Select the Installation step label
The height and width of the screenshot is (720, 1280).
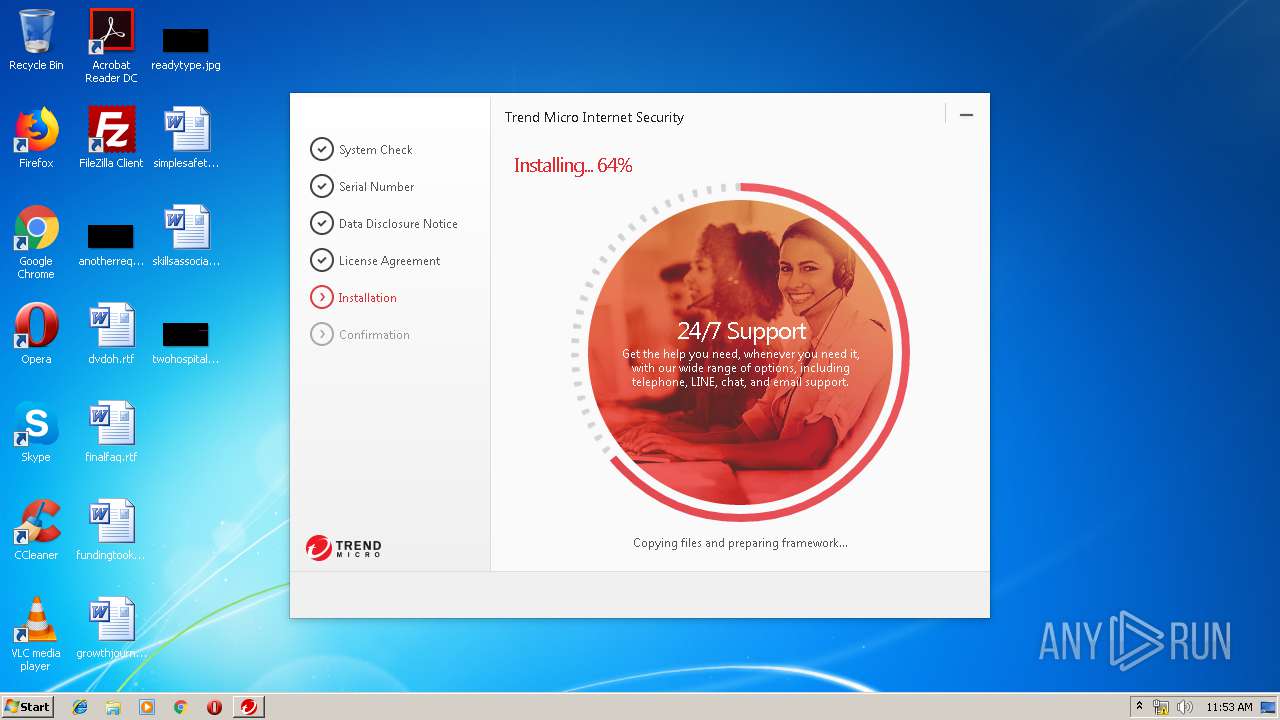pos(367,298)
